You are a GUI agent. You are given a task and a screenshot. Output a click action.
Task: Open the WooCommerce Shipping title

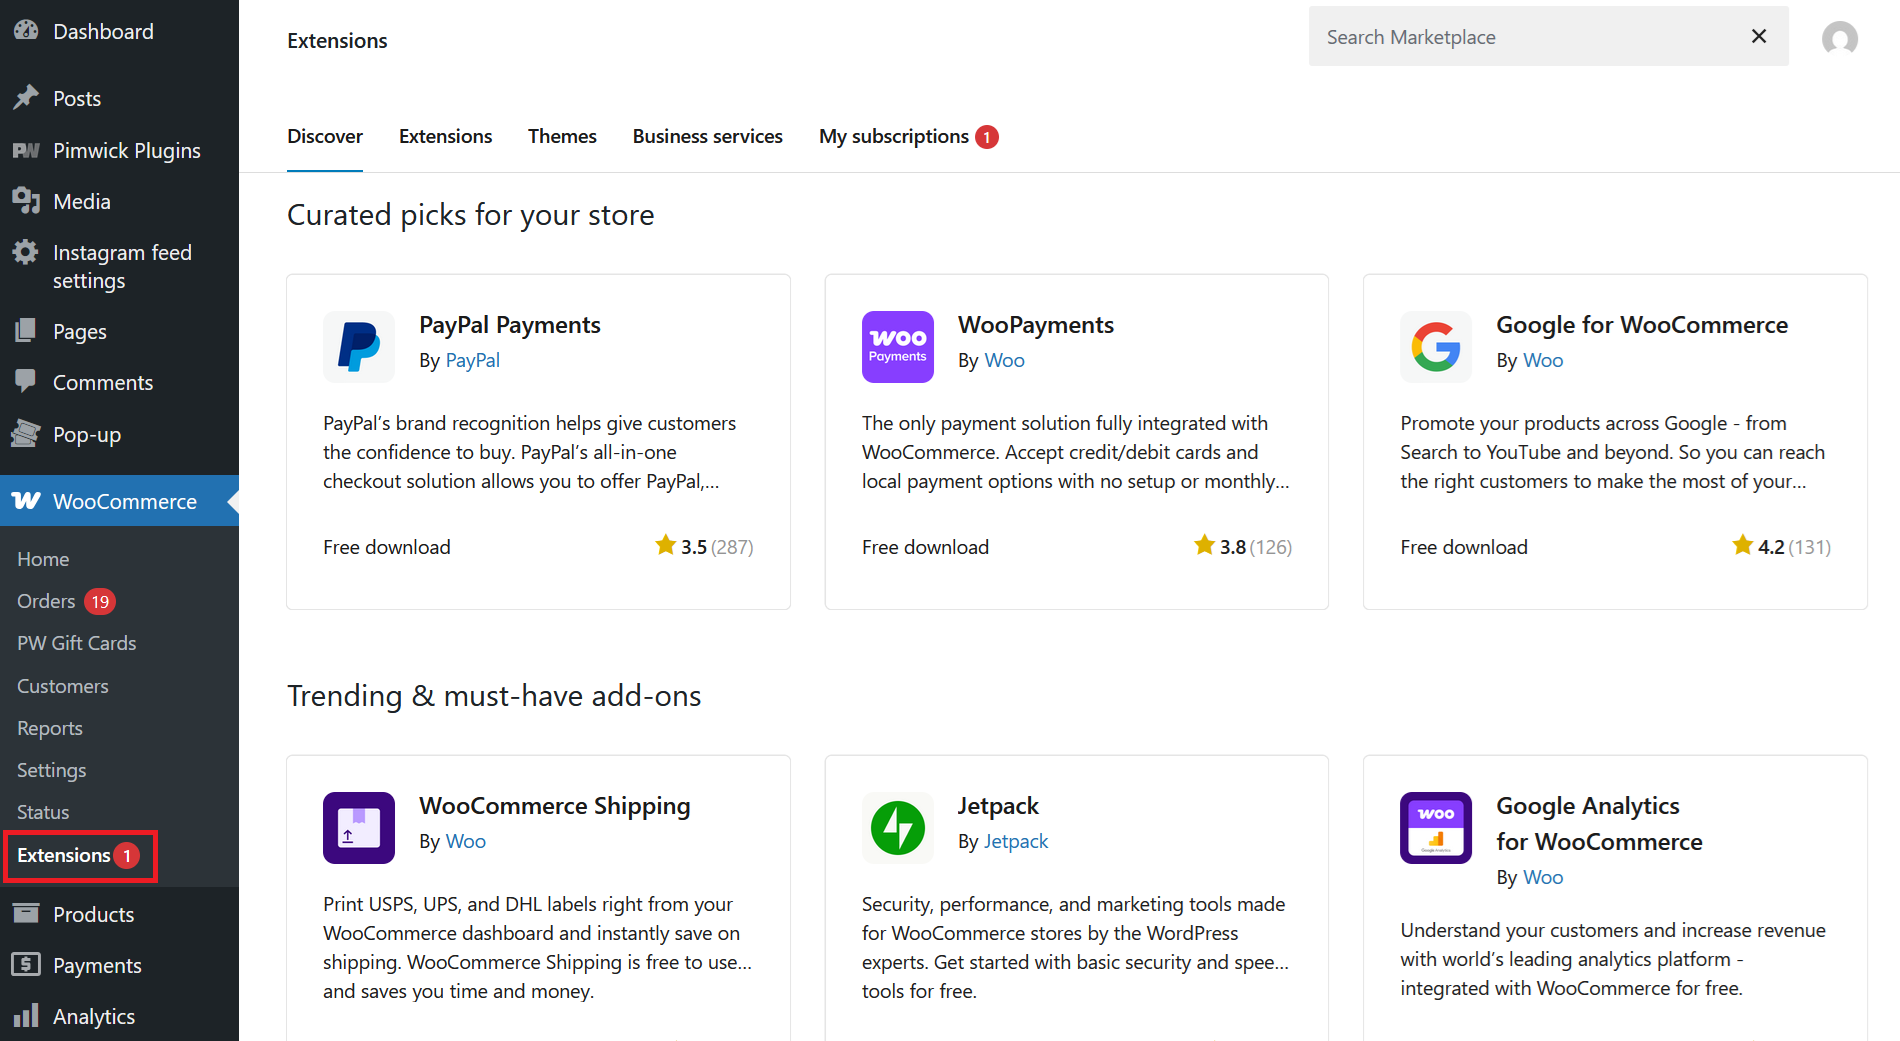(554, 806)
